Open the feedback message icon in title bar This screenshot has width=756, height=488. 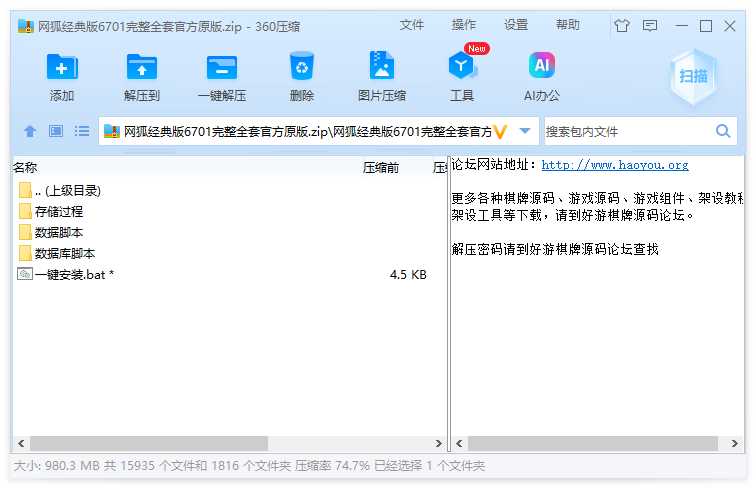pyautogui.click(x=650, y=25)
